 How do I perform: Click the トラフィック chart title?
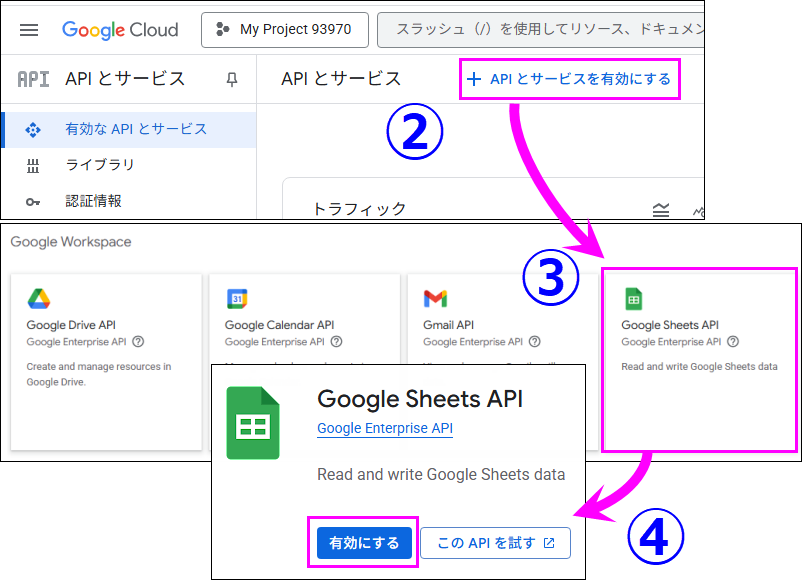click(360, 209)
